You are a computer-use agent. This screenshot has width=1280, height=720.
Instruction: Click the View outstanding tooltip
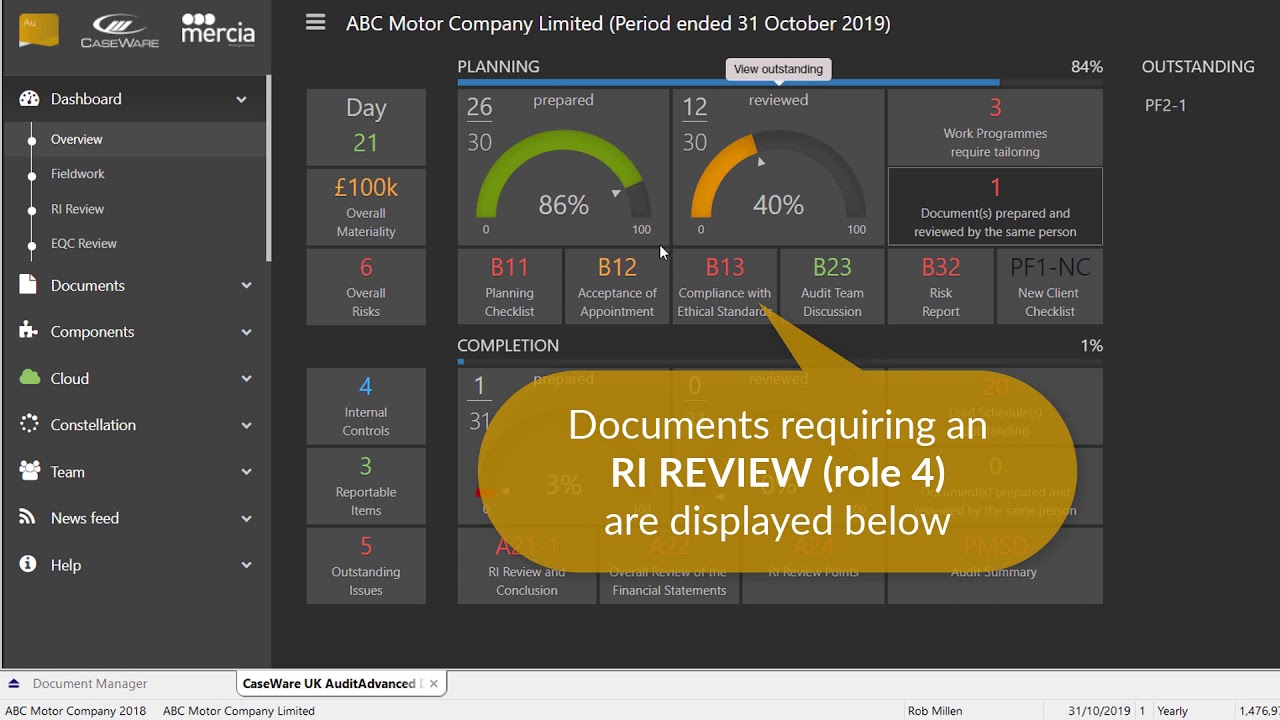pyautogui.click(x=778, y=69)
